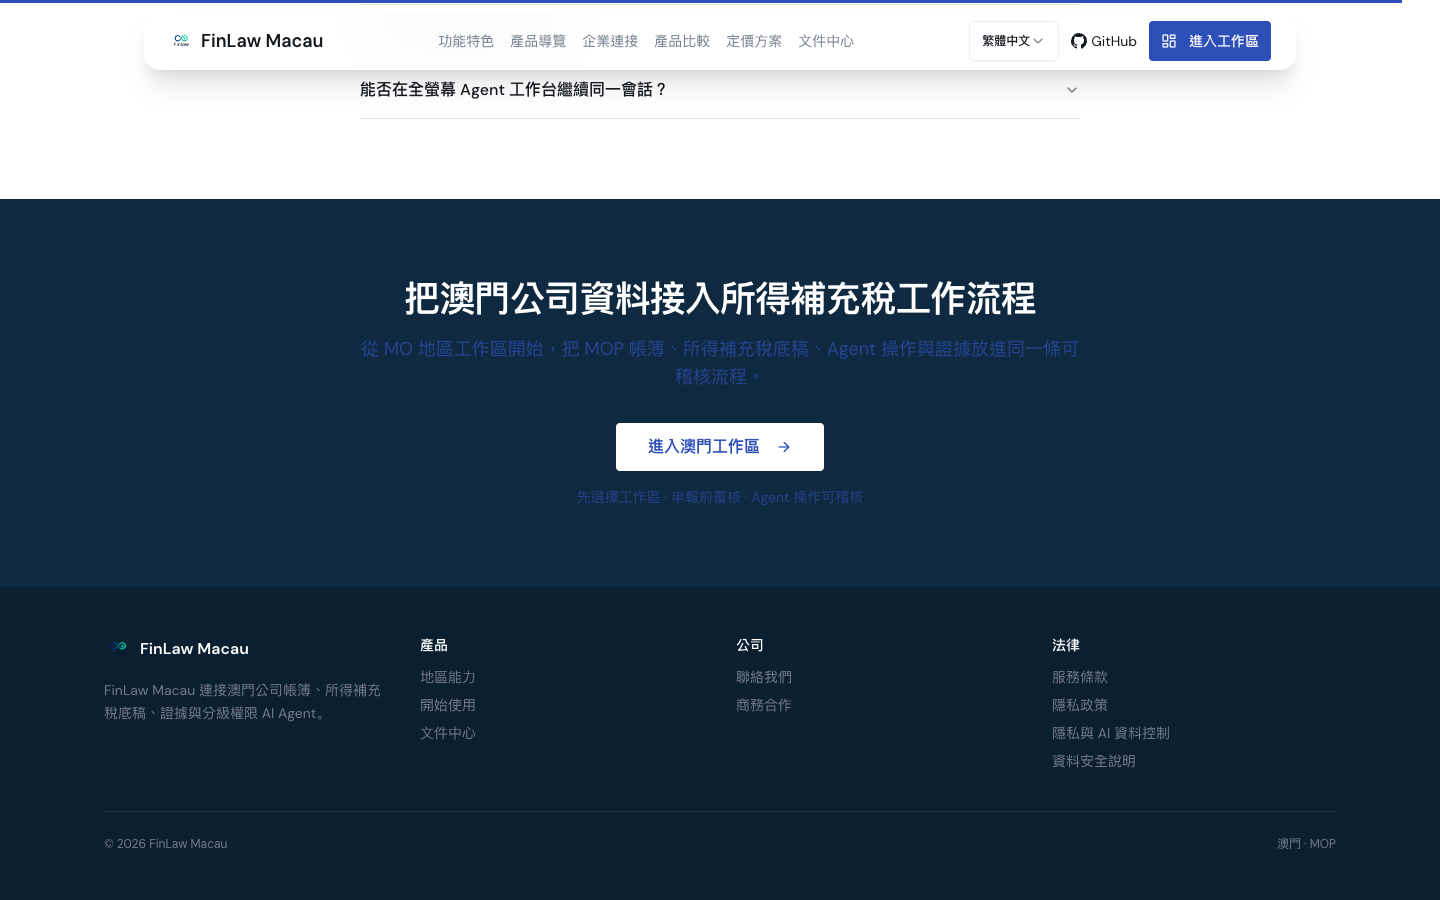
Task: Click the footer FinLaw Macau logo icon
Action: click(x=119, y=648)
